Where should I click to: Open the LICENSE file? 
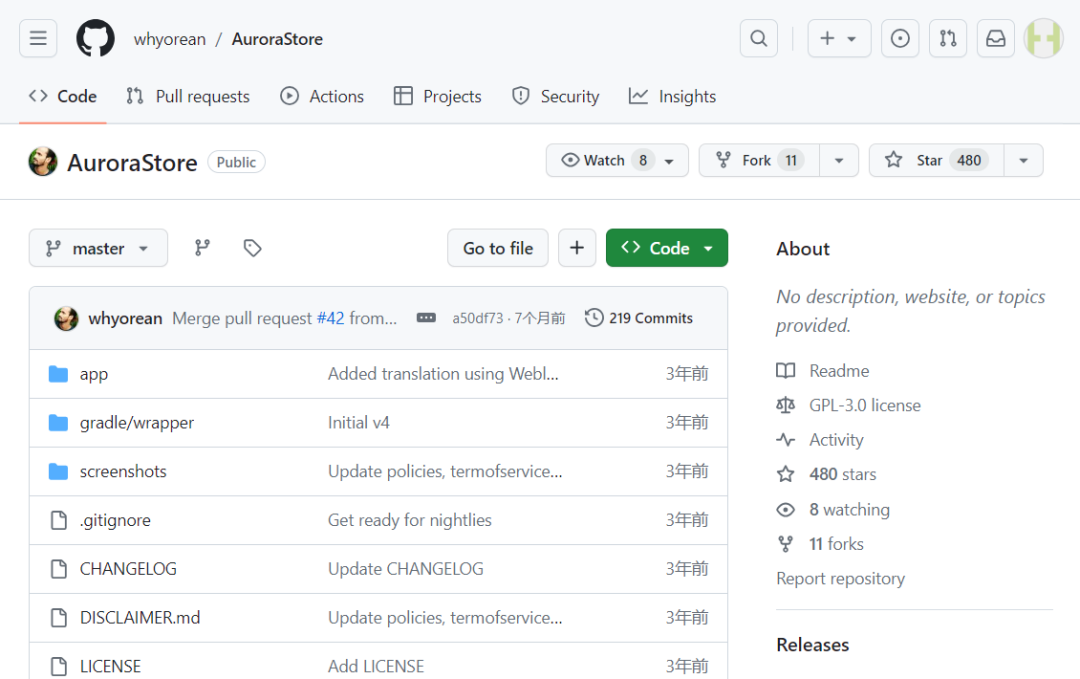[x=110, y=667]
